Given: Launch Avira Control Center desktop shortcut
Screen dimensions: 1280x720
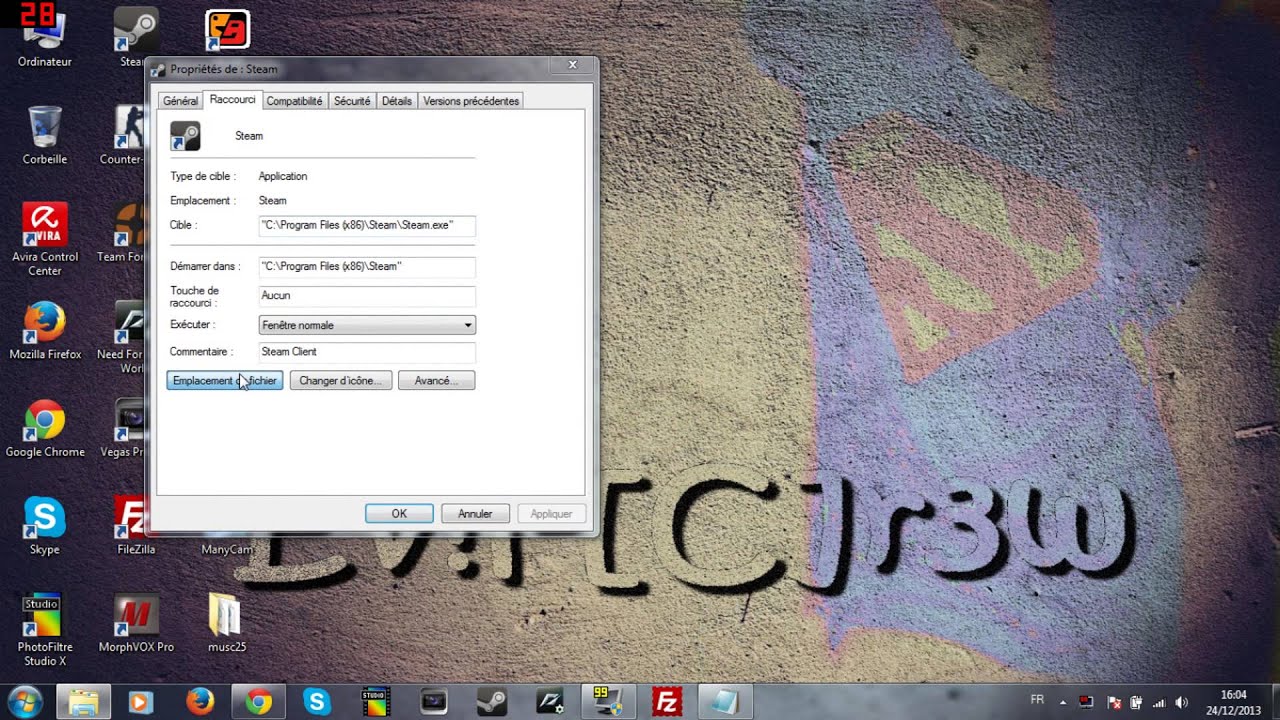Looking at the screenshot, I should click(44, 240).
